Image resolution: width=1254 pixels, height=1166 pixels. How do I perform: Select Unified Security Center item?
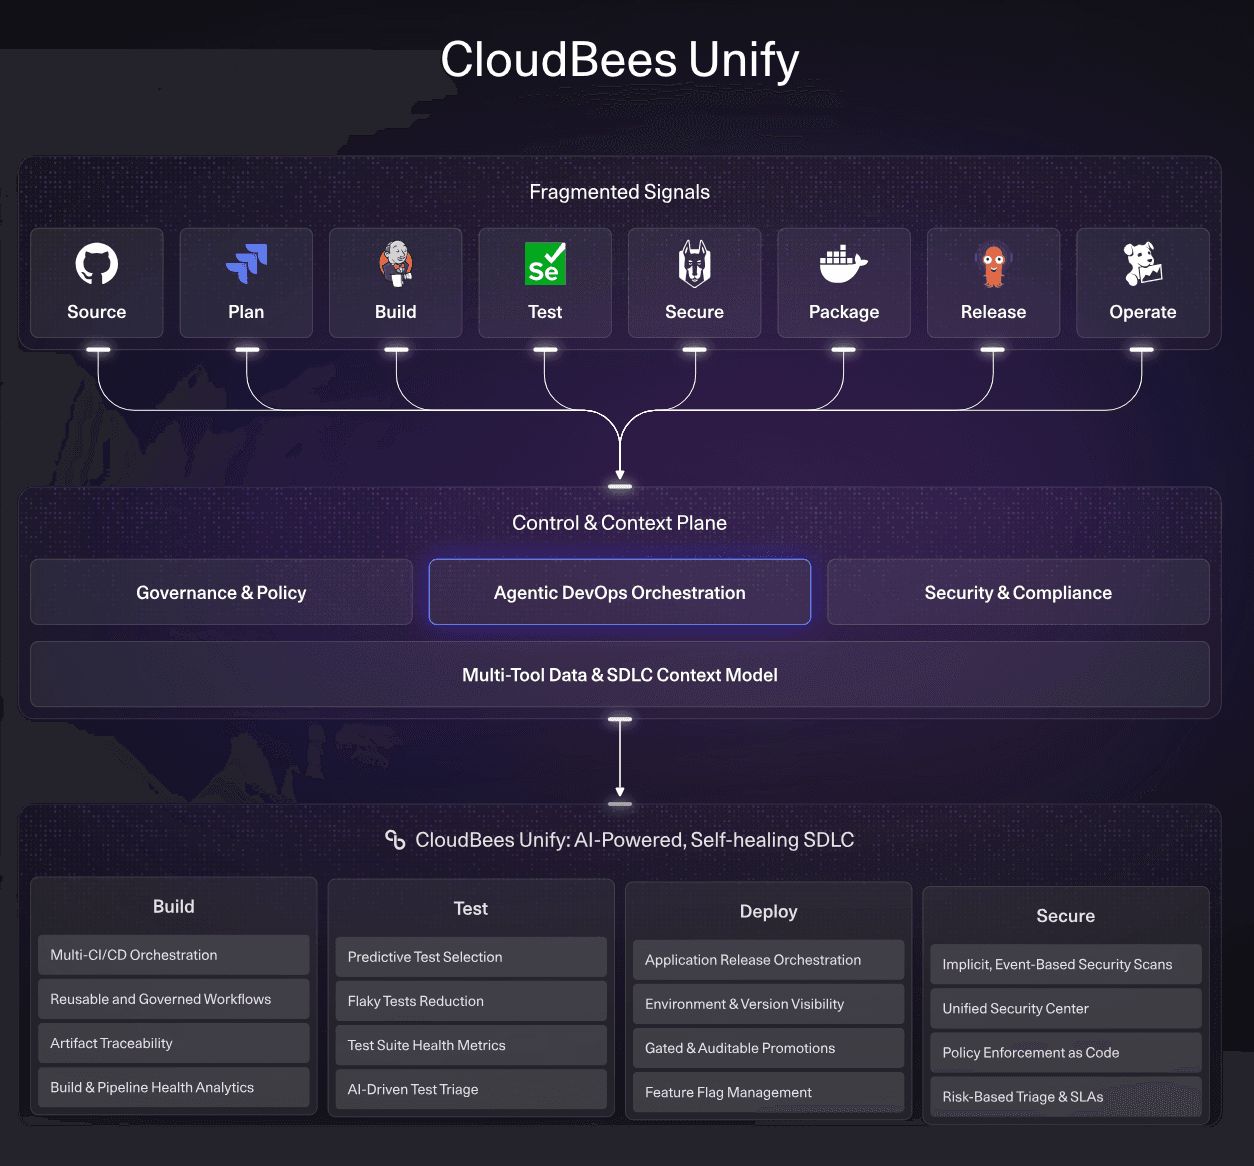pos(1066,1008)
